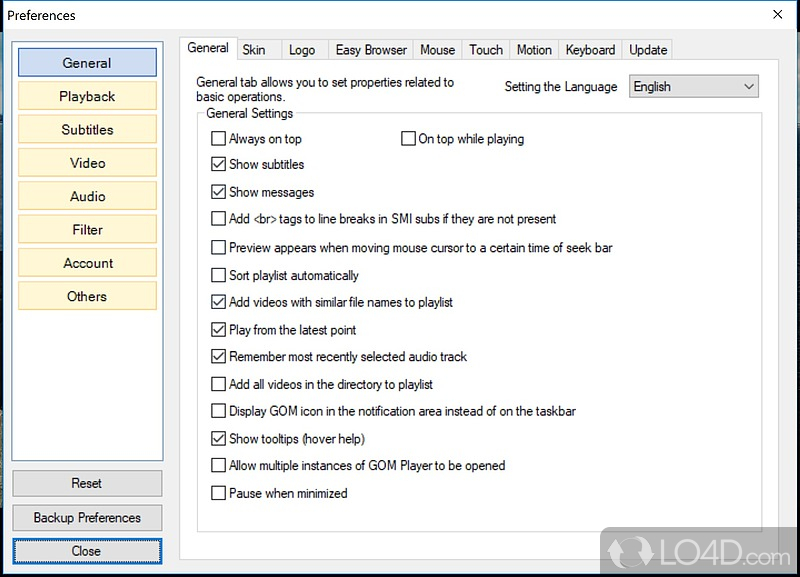Image resolution: width=800 pixels, height=577 pixels.
Task: Open the Easy Browser tab
Action: coord(371,50)
